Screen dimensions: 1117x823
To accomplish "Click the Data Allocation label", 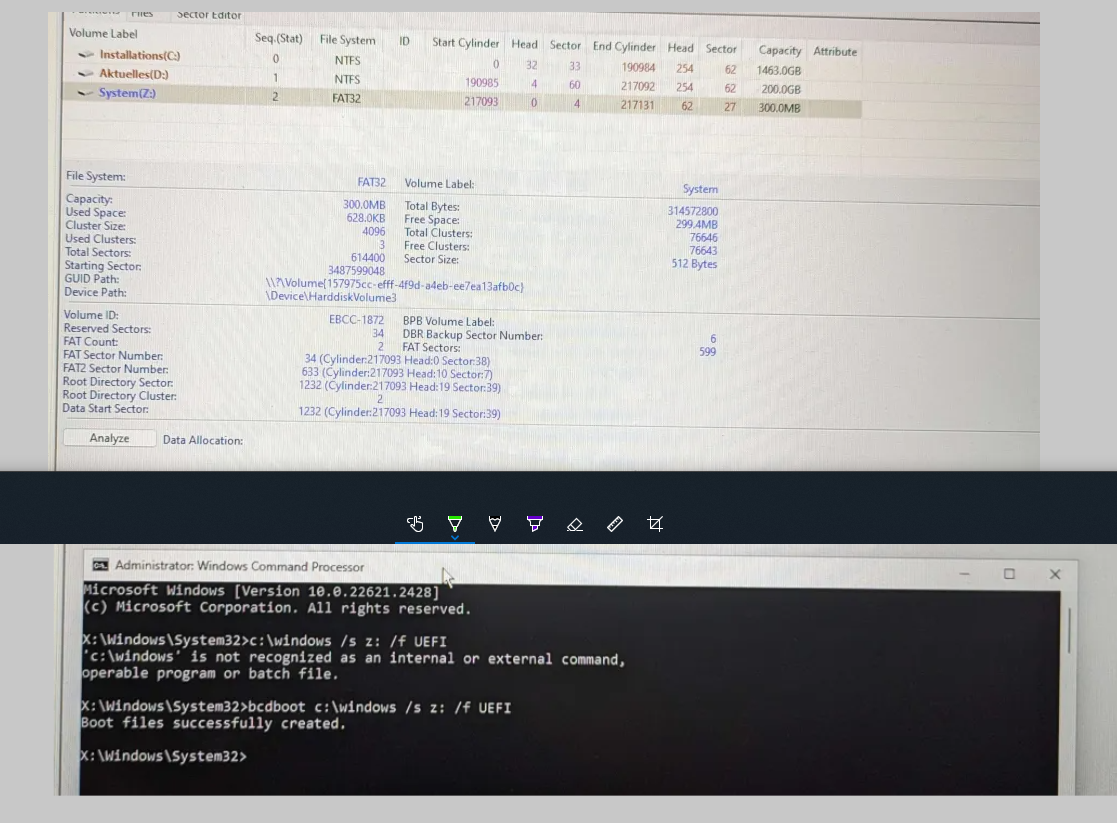I will 203,440.
